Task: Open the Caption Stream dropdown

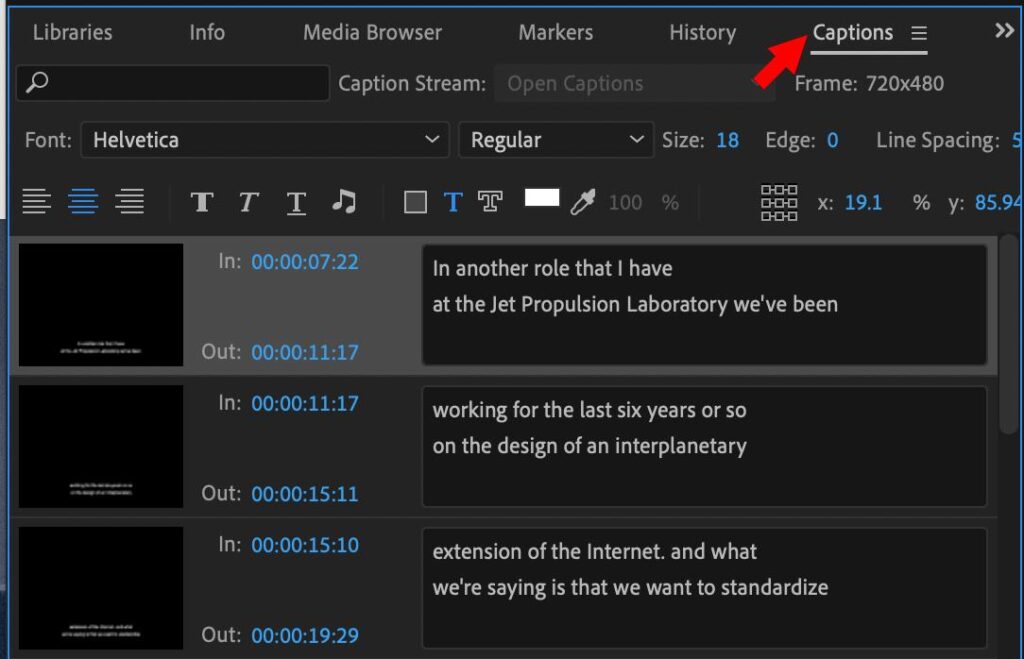Action: pyautogui.click(x=634, y=83)
